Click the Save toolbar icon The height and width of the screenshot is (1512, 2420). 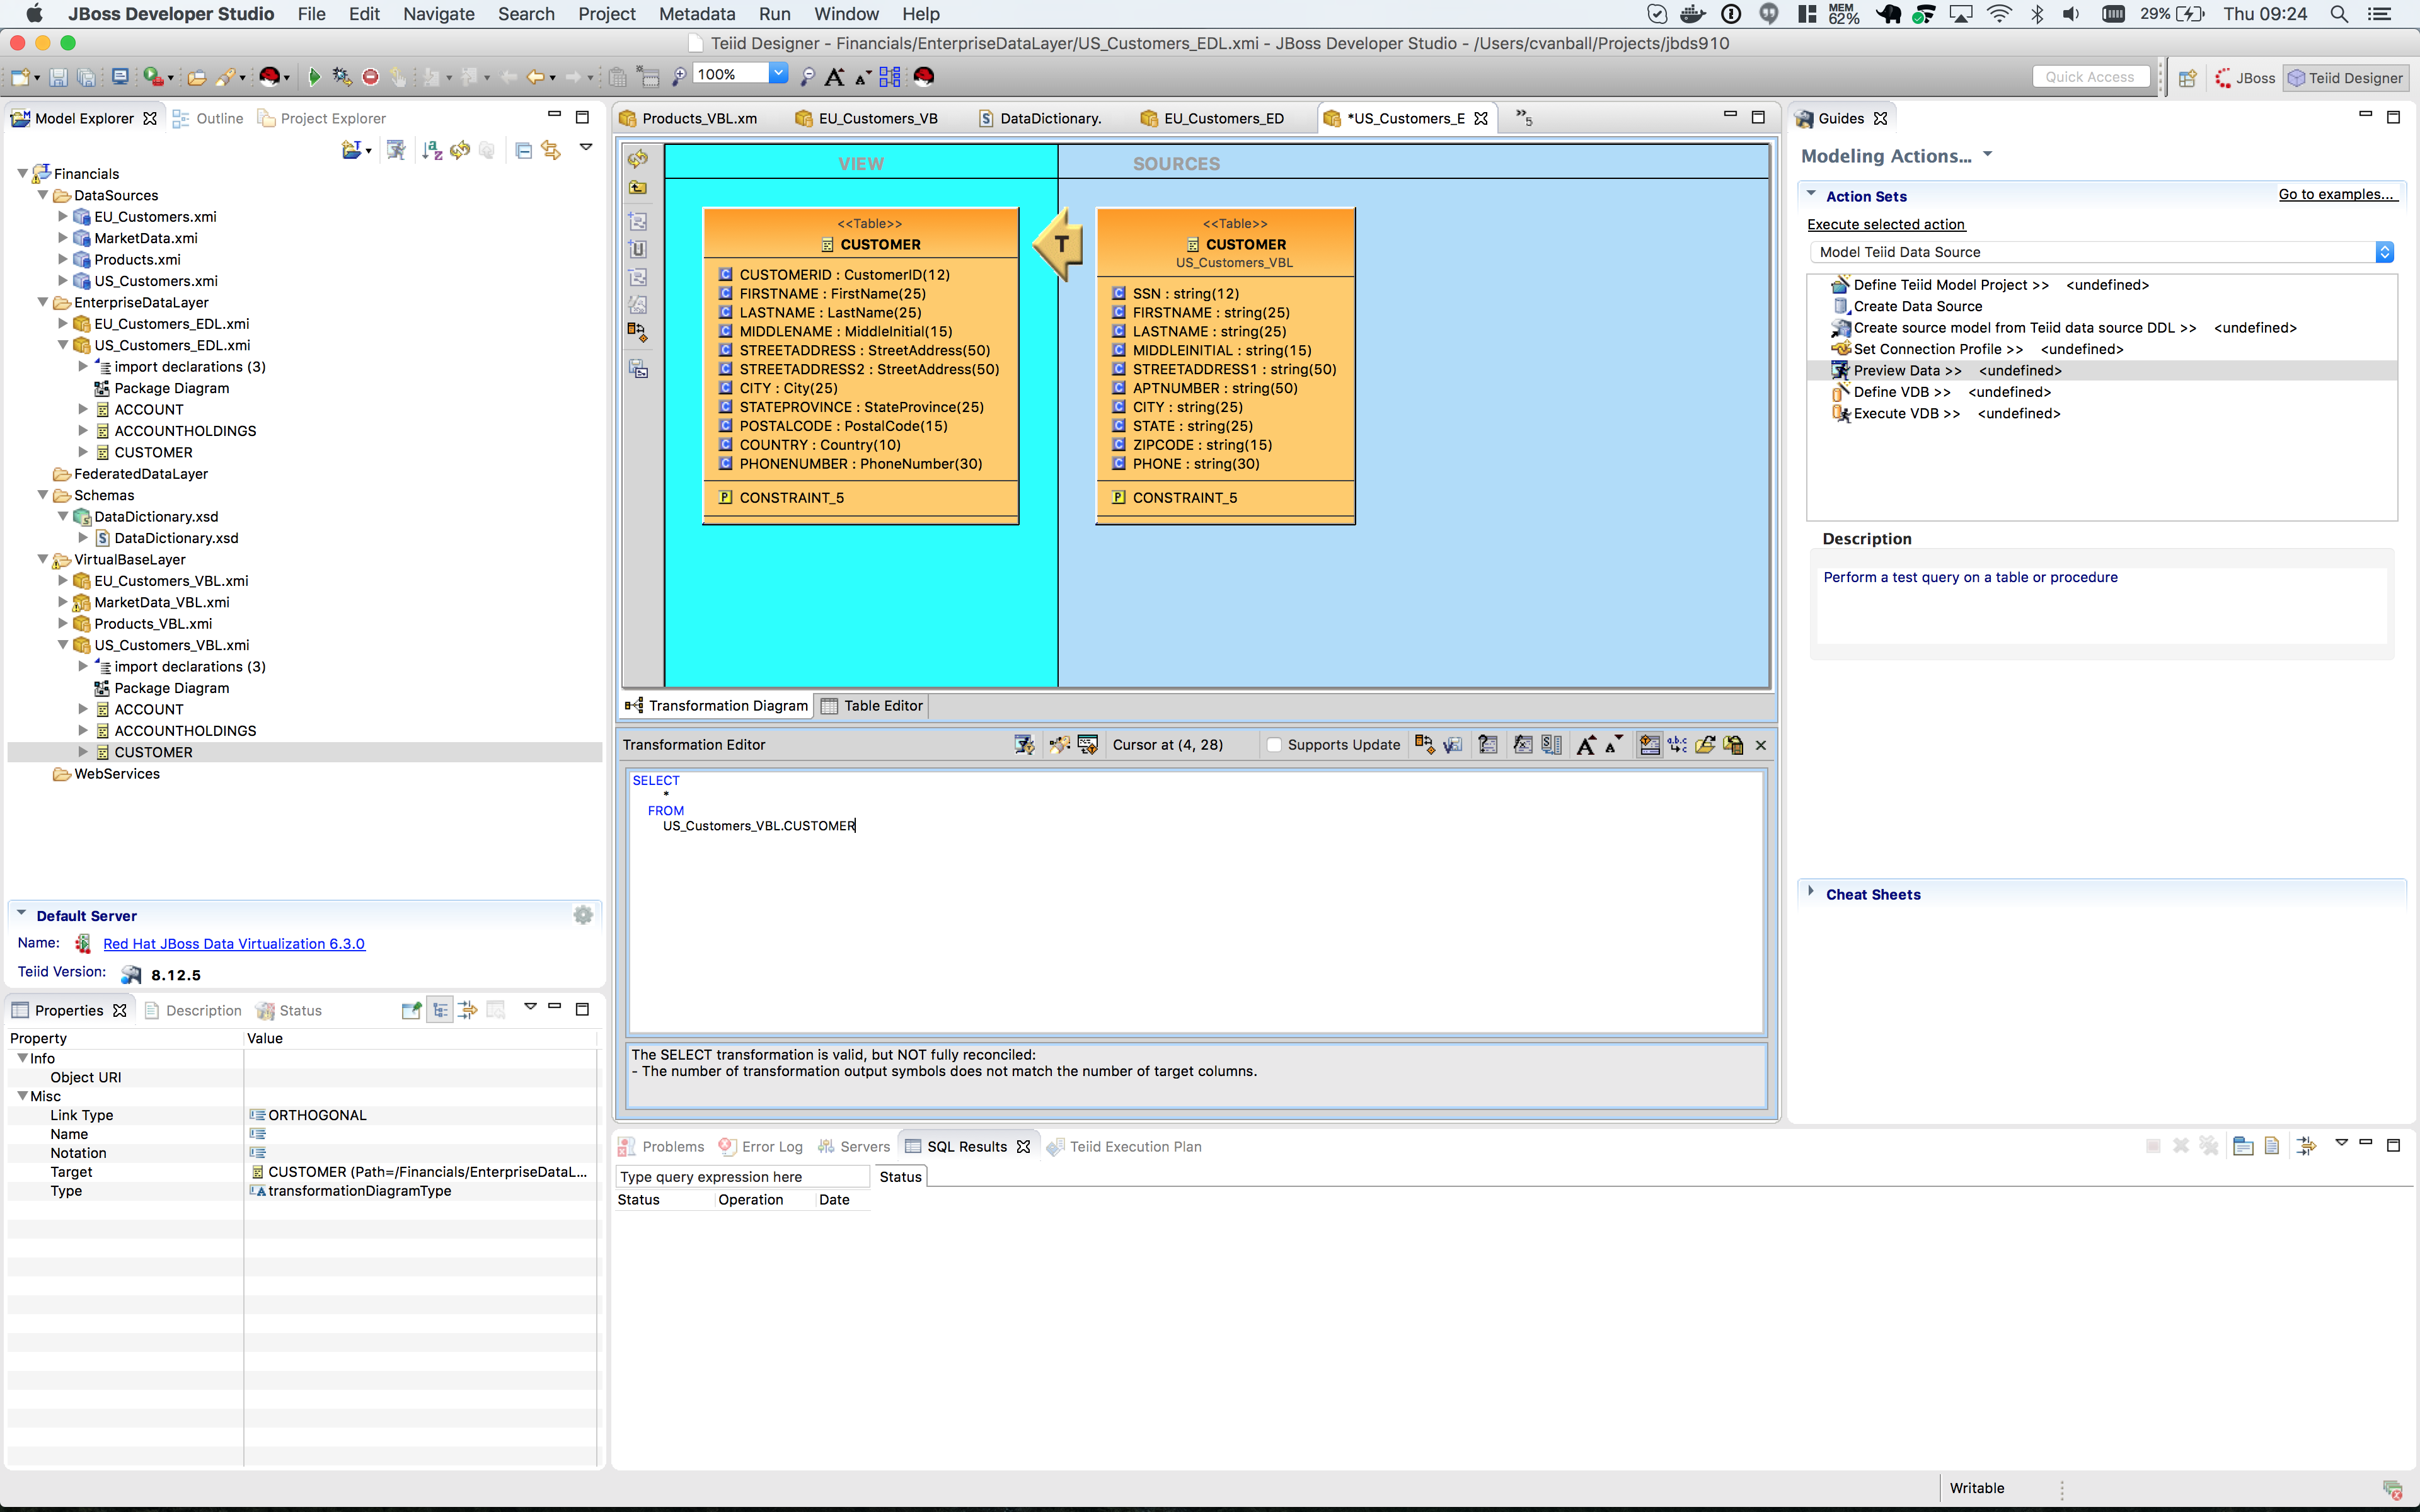[x=58, y=77]
